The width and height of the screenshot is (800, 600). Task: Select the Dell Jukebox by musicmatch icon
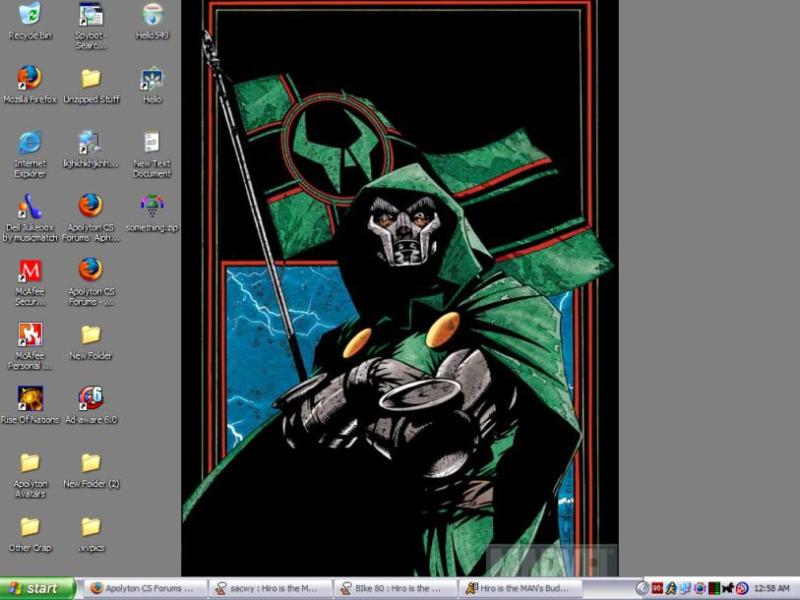[30, 207]
